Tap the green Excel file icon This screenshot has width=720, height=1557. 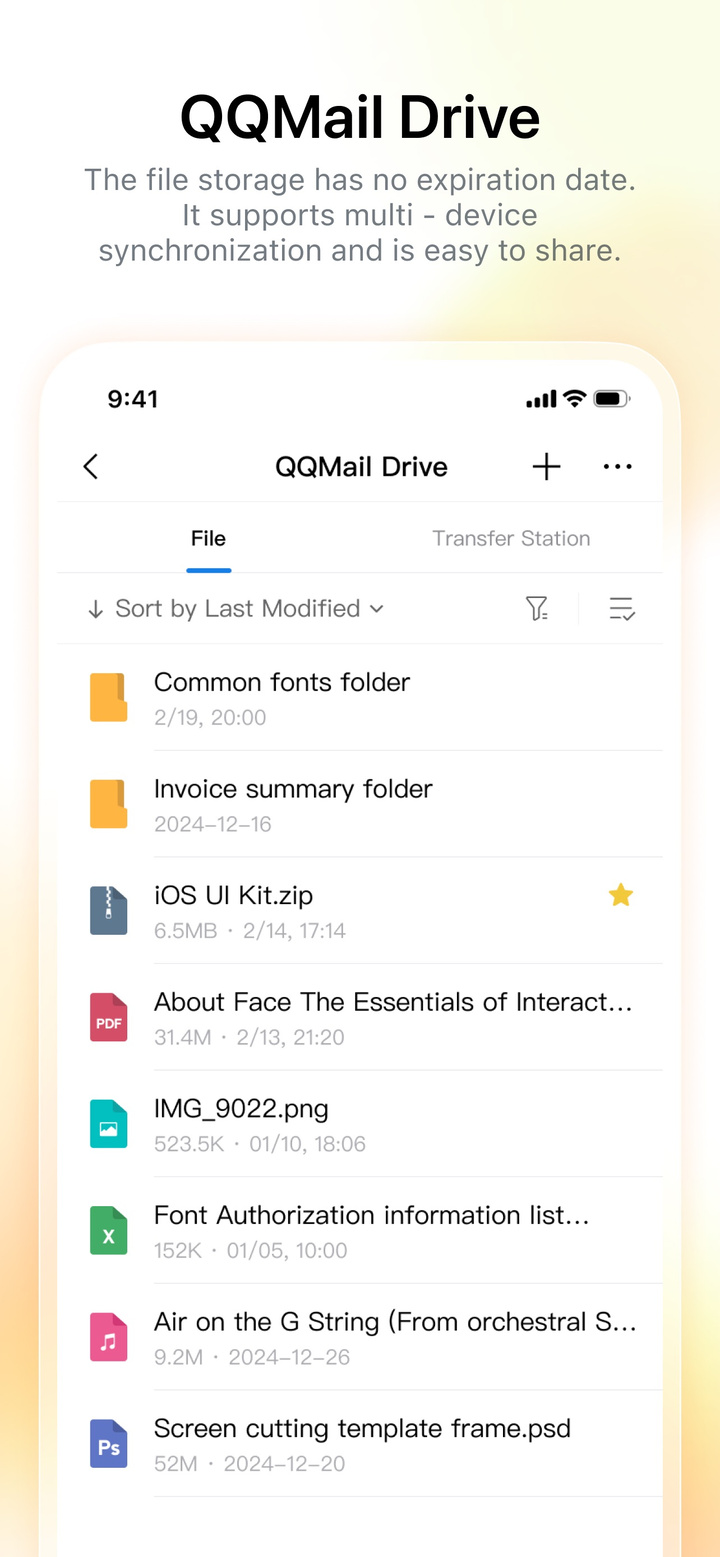click(x=109, y=1231)
